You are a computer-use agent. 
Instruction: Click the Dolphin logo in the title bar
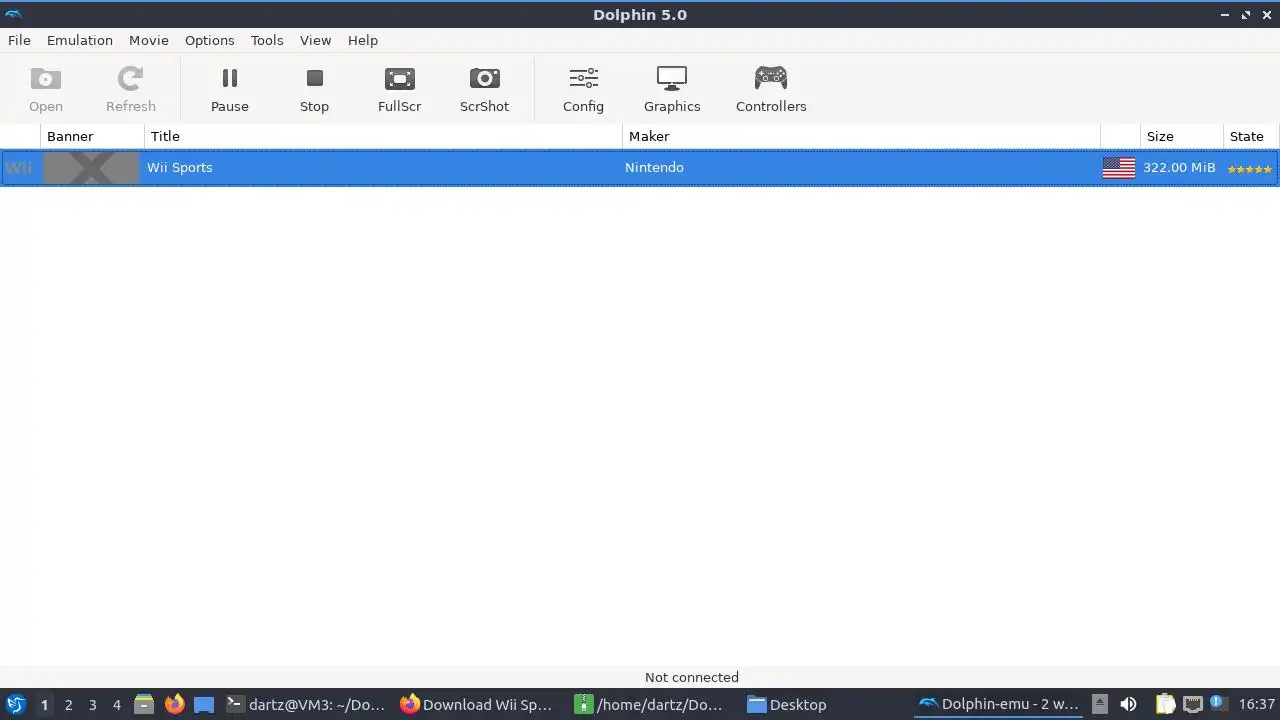coord(14,14)
